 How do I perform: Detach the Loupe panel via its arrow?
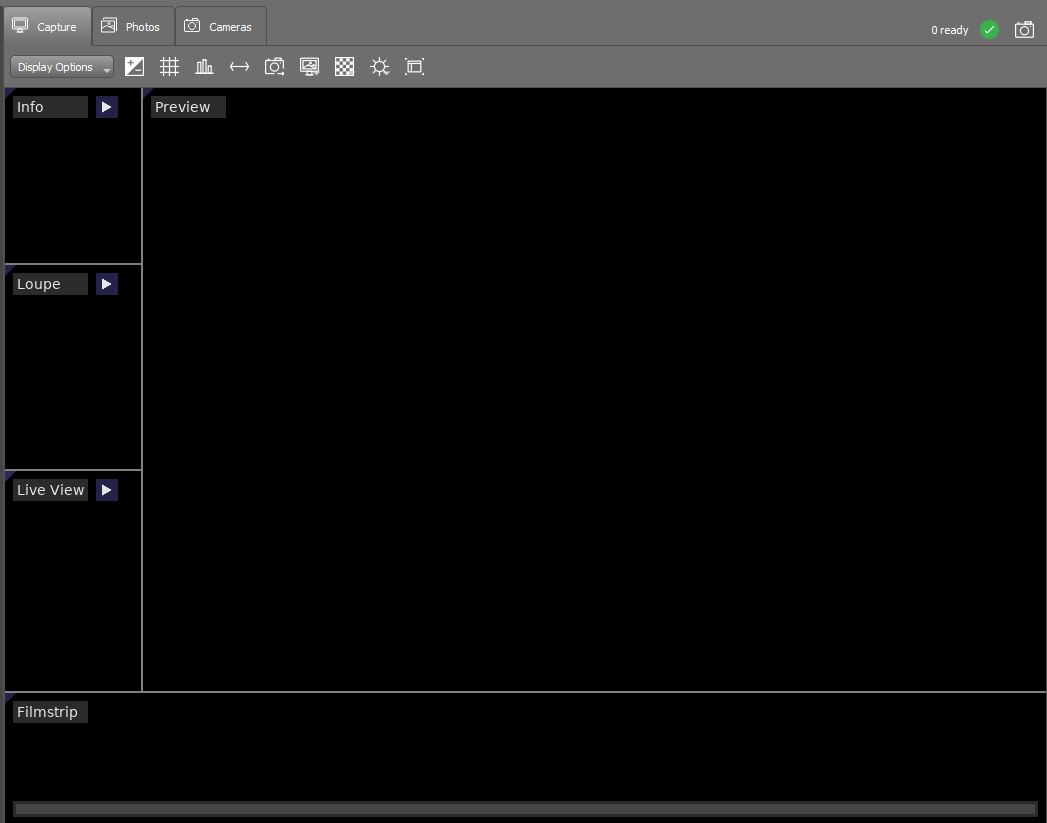(x=107, y=284)
